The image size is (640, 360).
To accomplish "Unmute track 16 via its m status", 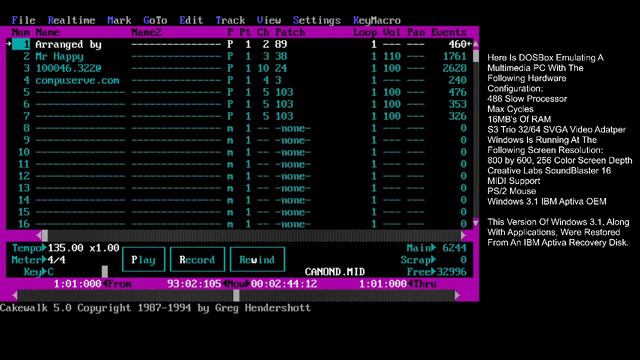I will pos(230,224).
